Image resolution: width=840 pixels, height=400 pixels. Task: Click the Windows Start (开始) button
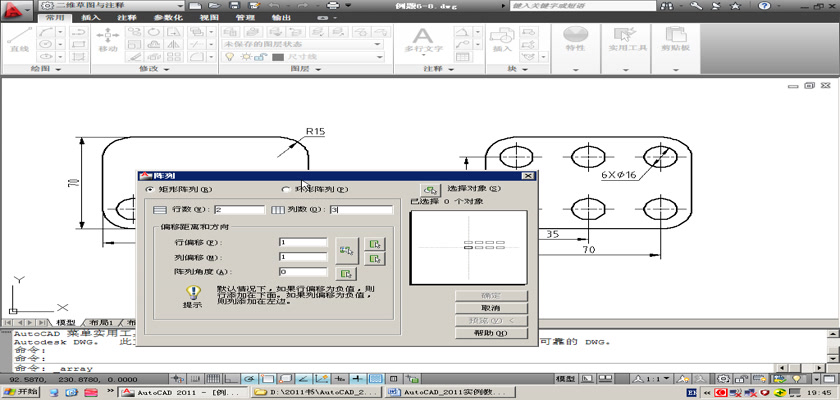coord(21,393)
